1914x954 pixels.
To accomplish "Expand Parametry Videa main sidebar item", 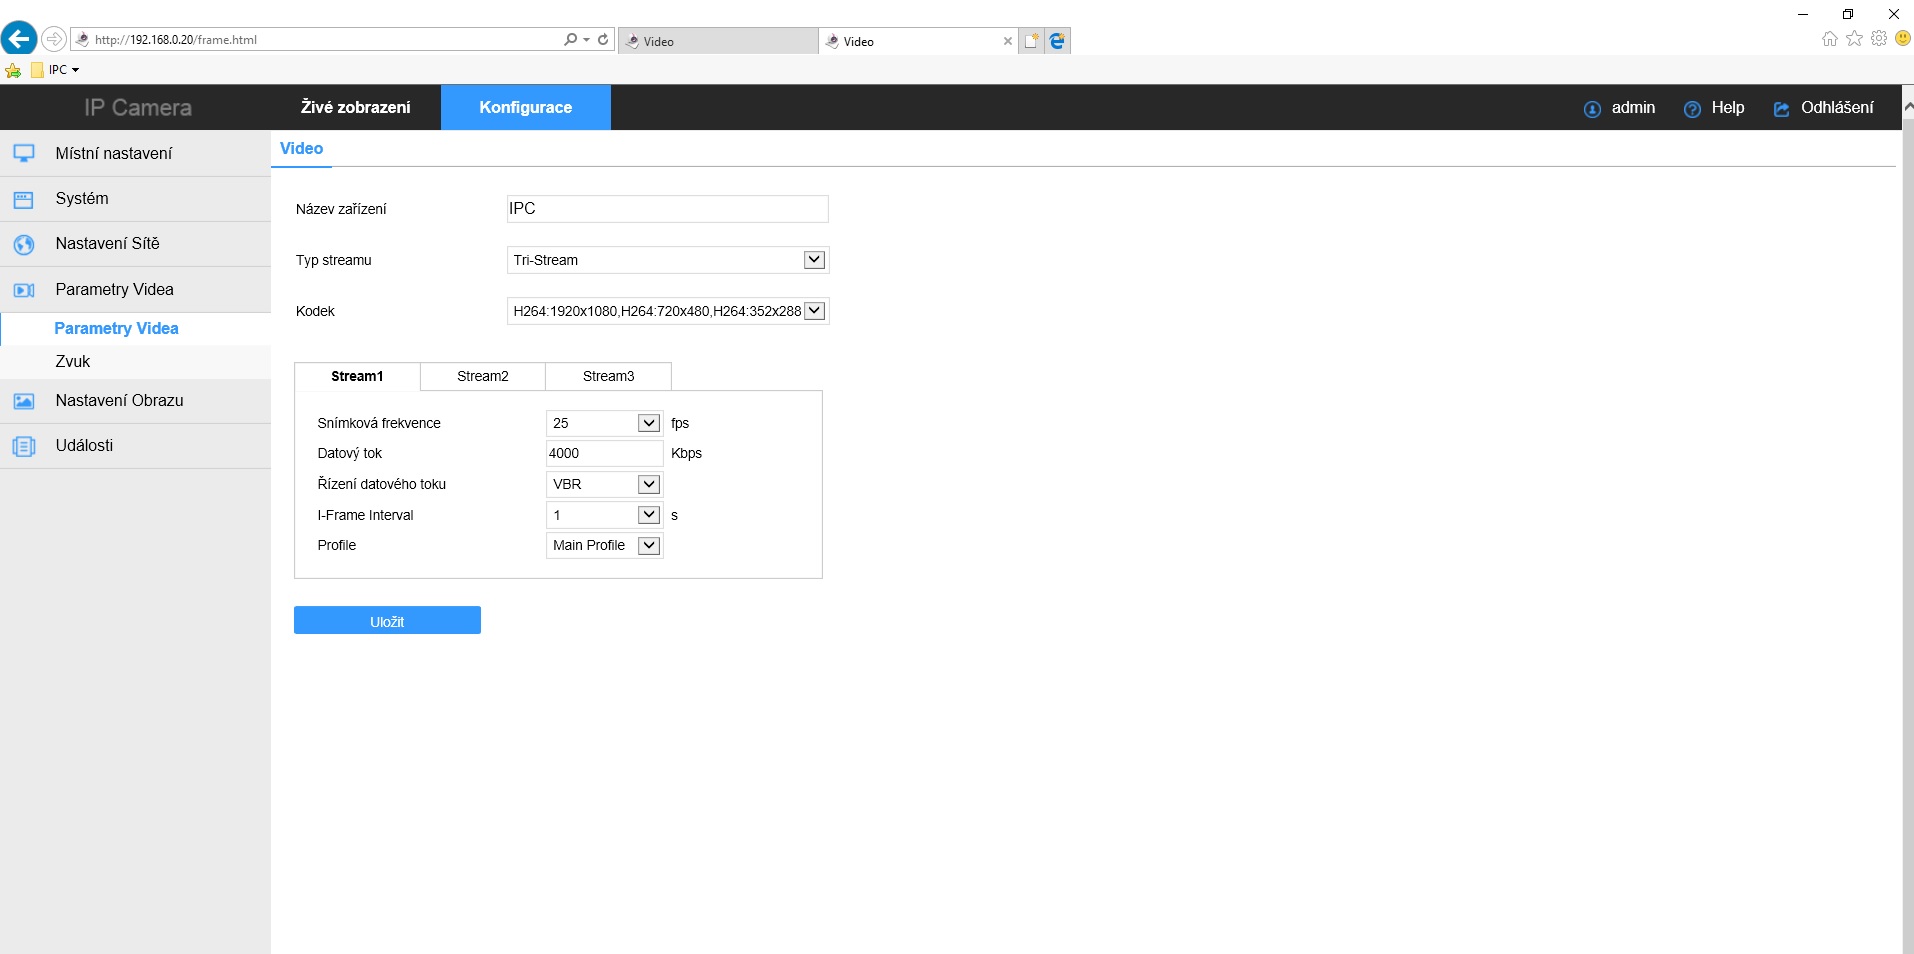I will pyautogui.click(x=135, y=289).
